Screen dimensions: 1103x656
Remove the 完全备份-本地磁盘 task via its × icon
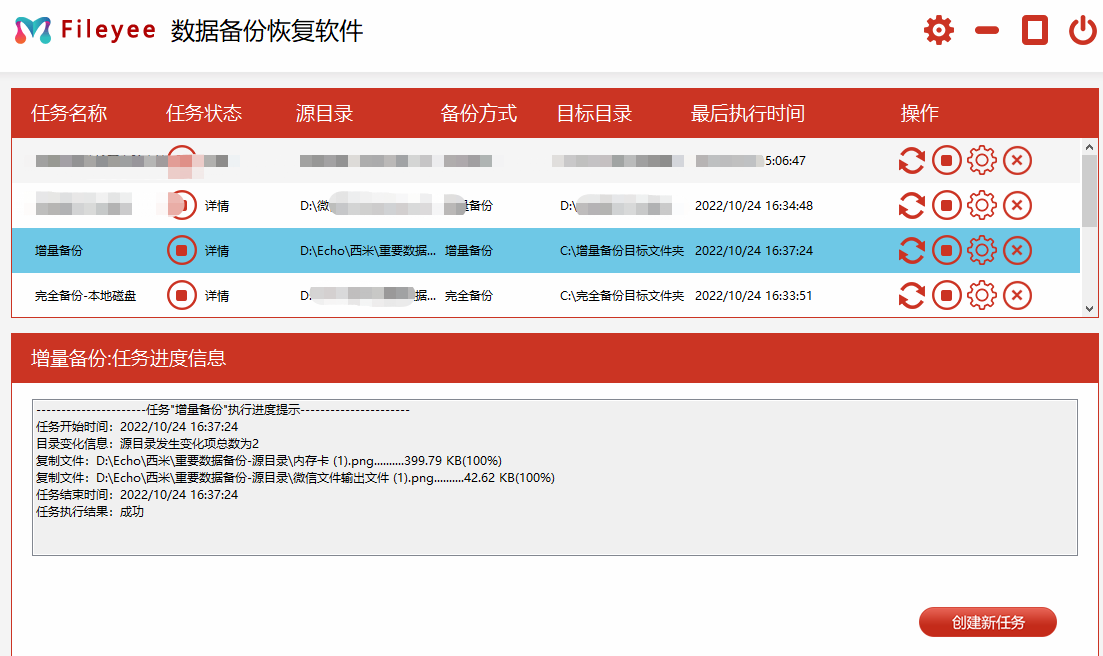click(1017, 295)
